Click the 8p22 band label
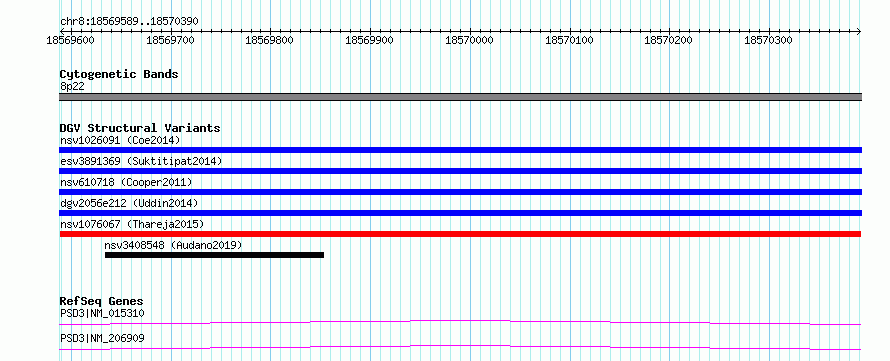 (x=72, y=86)
